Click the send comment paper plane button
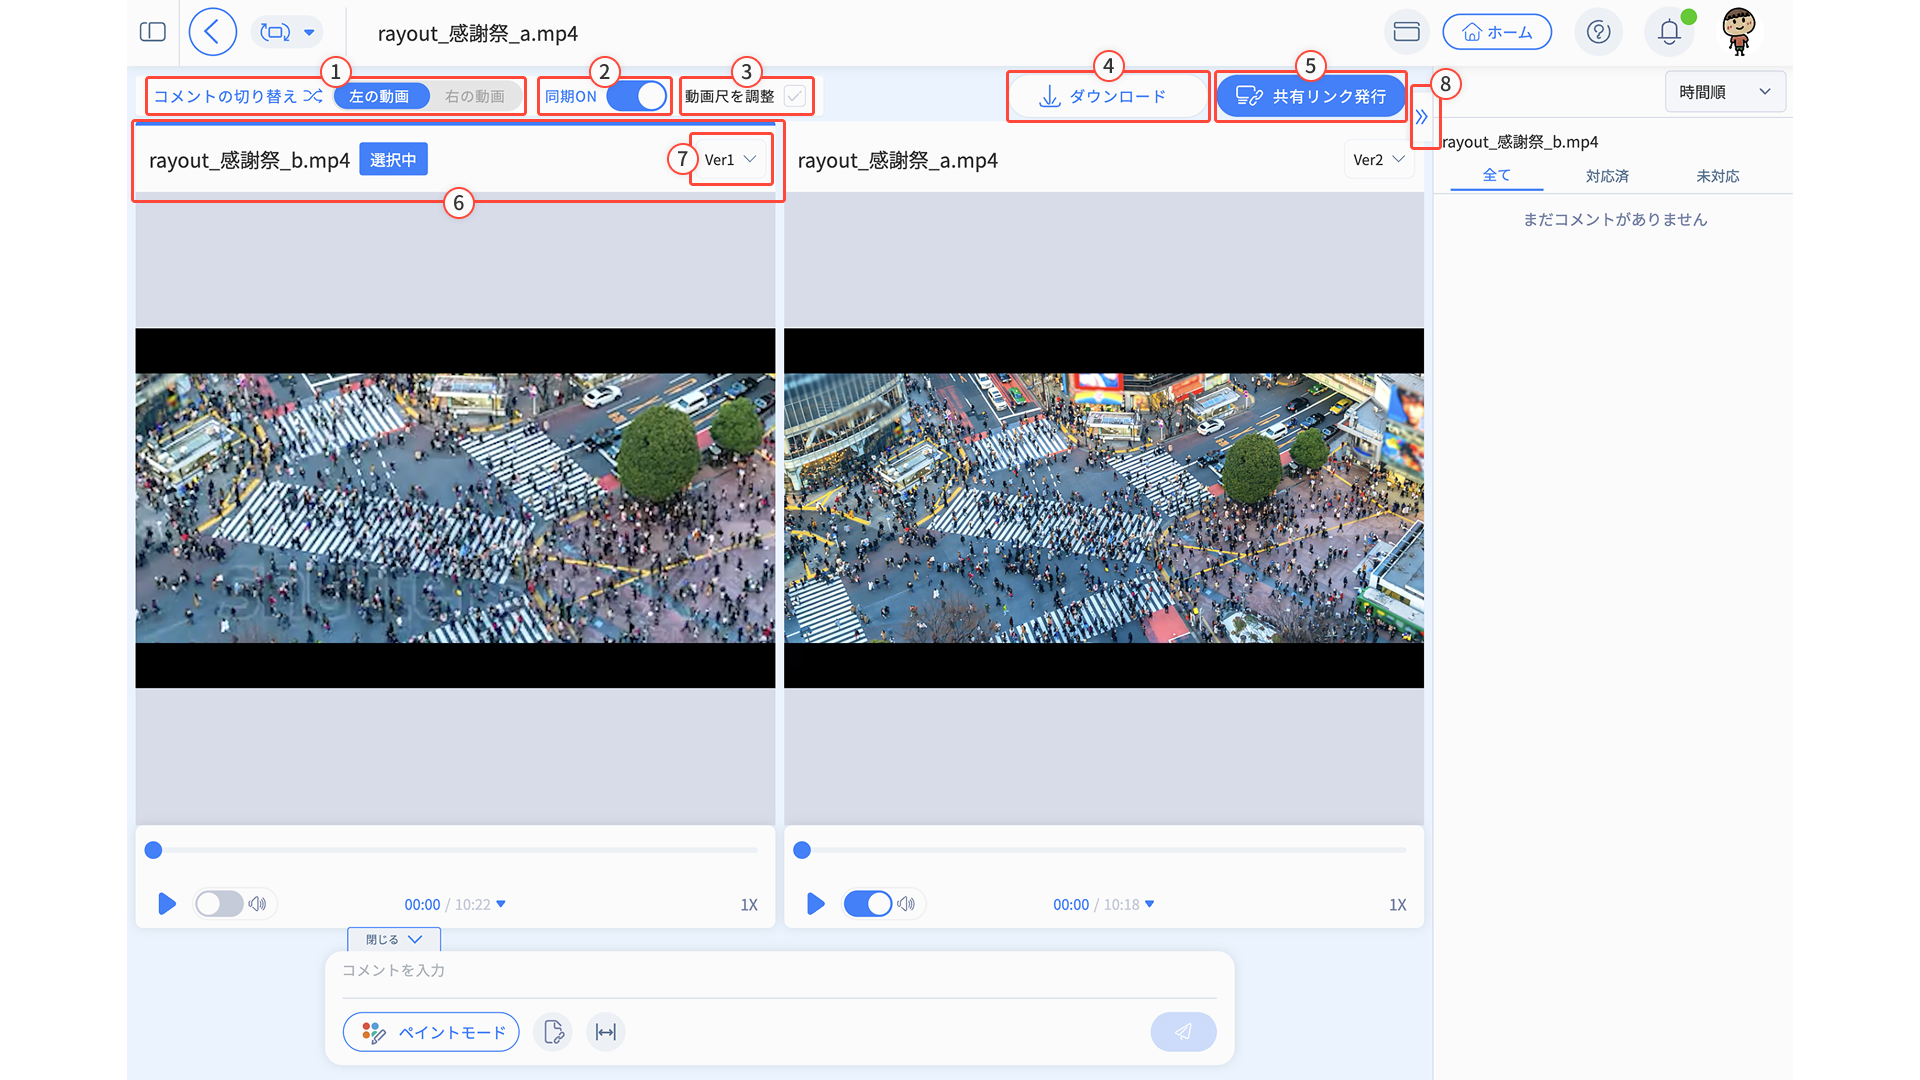Image resolution: width=1920 pixels, height=1080 pixels. click(1183, 1032)
